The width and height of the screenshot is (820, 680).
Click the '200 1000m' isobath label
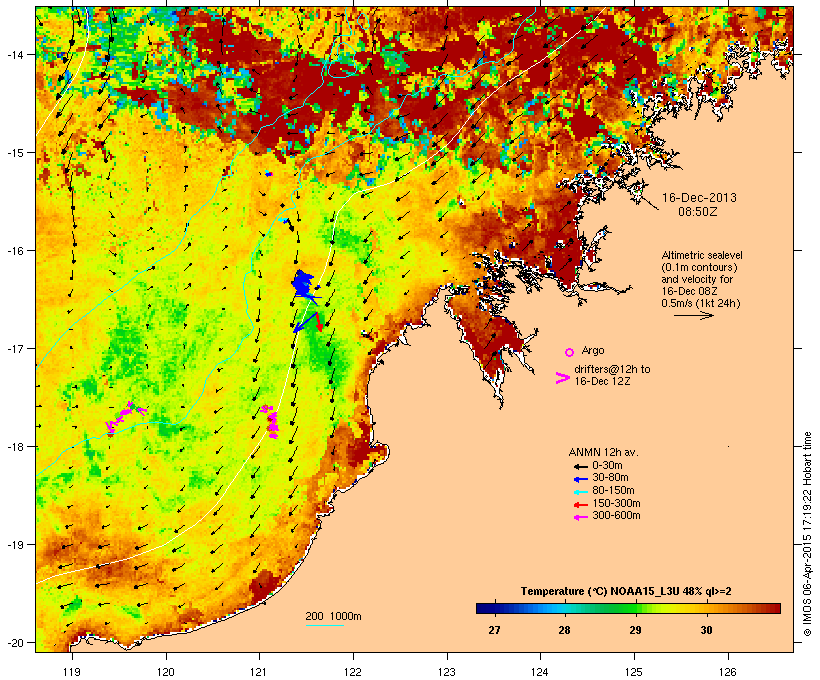(333, 616)
